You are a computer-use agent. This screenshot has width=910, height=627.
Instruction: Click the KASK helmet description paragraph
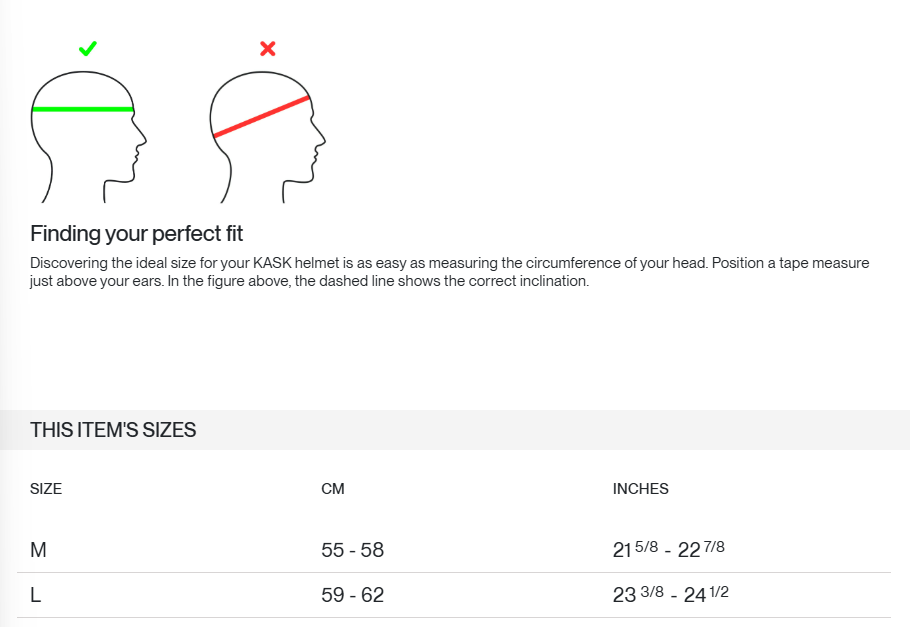450,272
